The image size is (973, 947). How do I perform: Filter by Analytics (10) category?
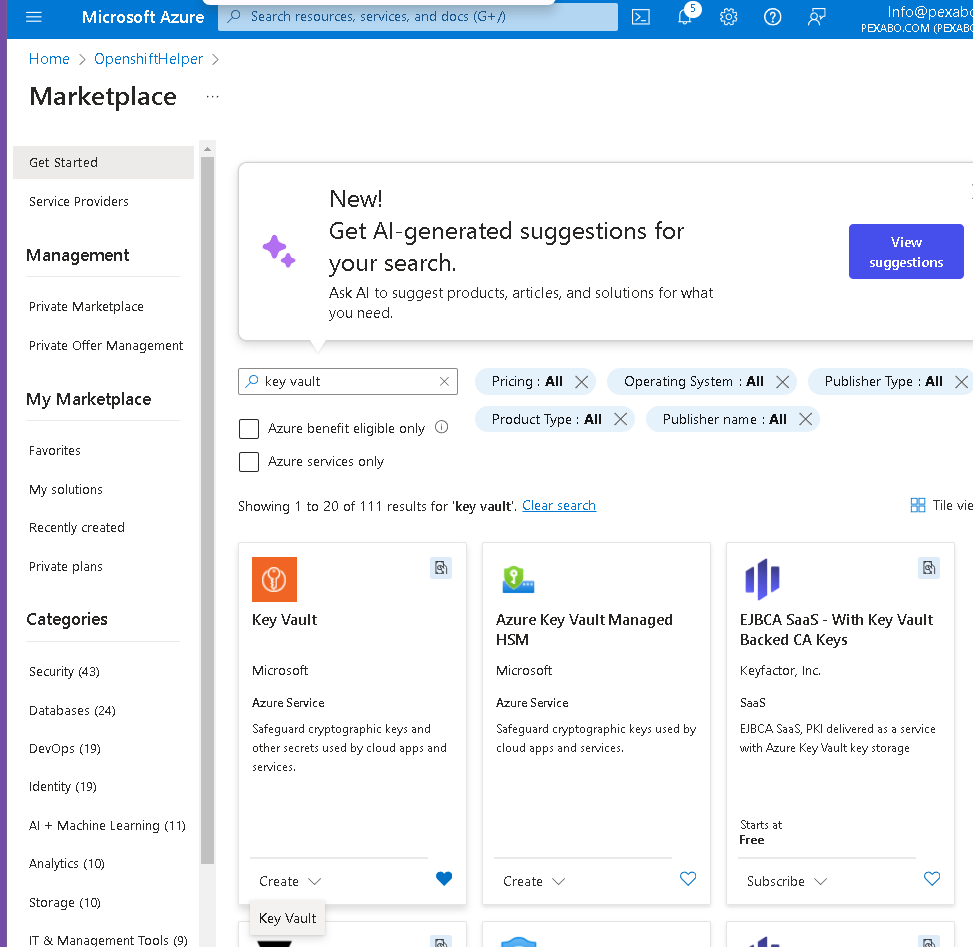click(66, 864)
